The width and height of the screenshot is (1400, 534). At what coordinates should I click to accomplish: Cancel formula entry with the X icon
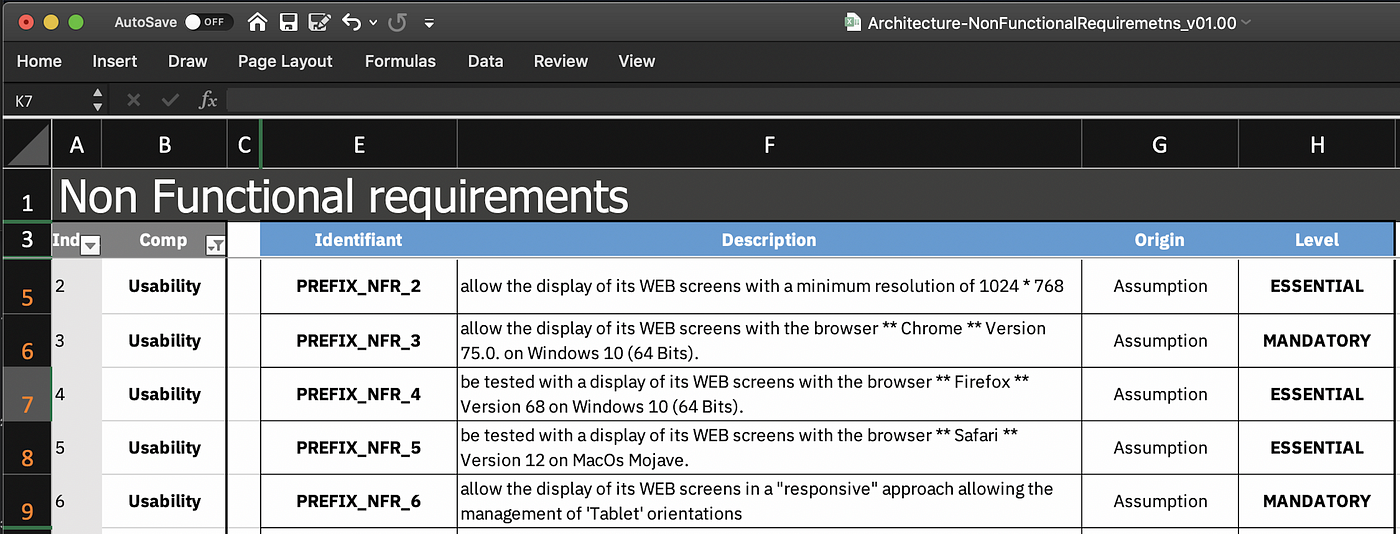[134, 99]
